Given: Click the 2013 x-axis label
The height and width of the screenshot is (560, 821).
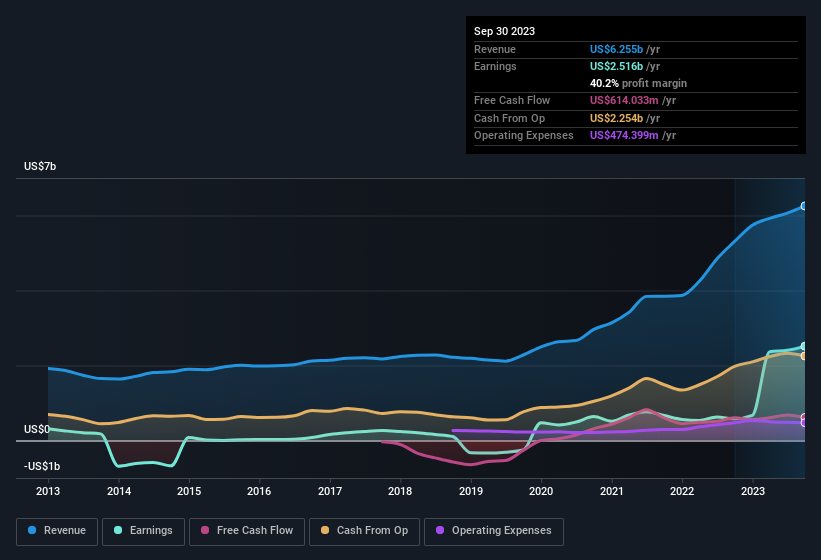Looking at the screenshot, I should pos(48,491).
